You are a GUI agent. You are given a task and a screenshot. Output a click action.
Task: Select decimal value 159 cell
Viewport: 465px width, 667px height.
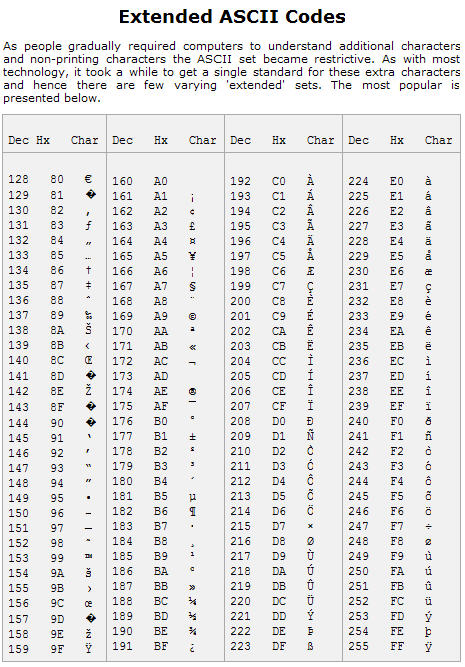click(x=19, y=649)
